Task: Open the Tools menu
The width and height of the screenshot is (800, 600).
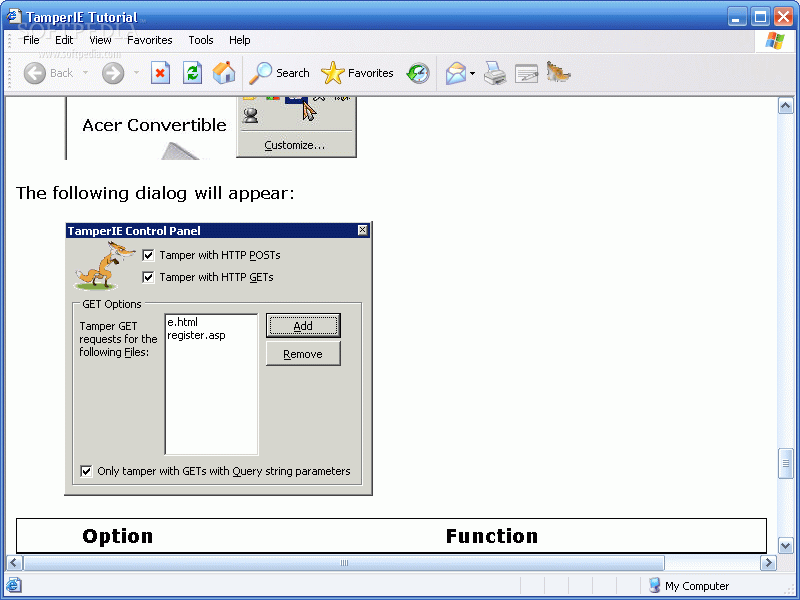Action: coord(201,40)
